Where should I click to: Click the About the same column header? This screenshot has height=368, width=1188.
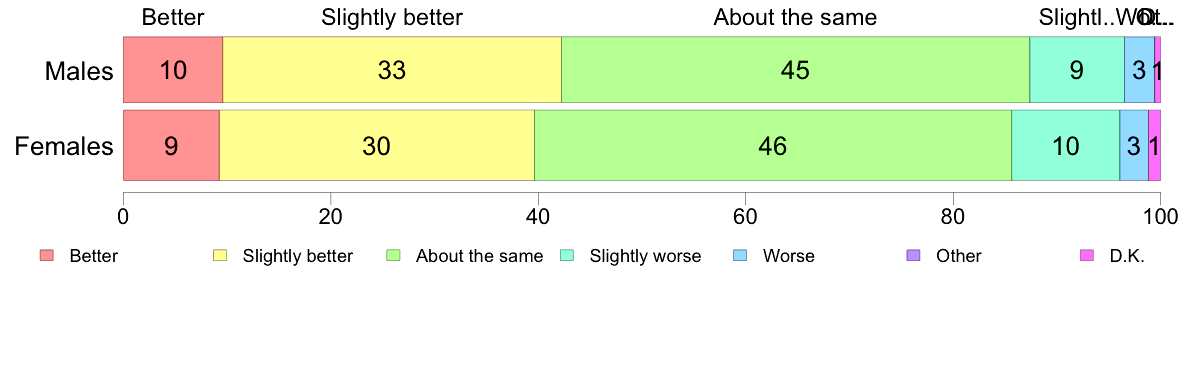795,17
